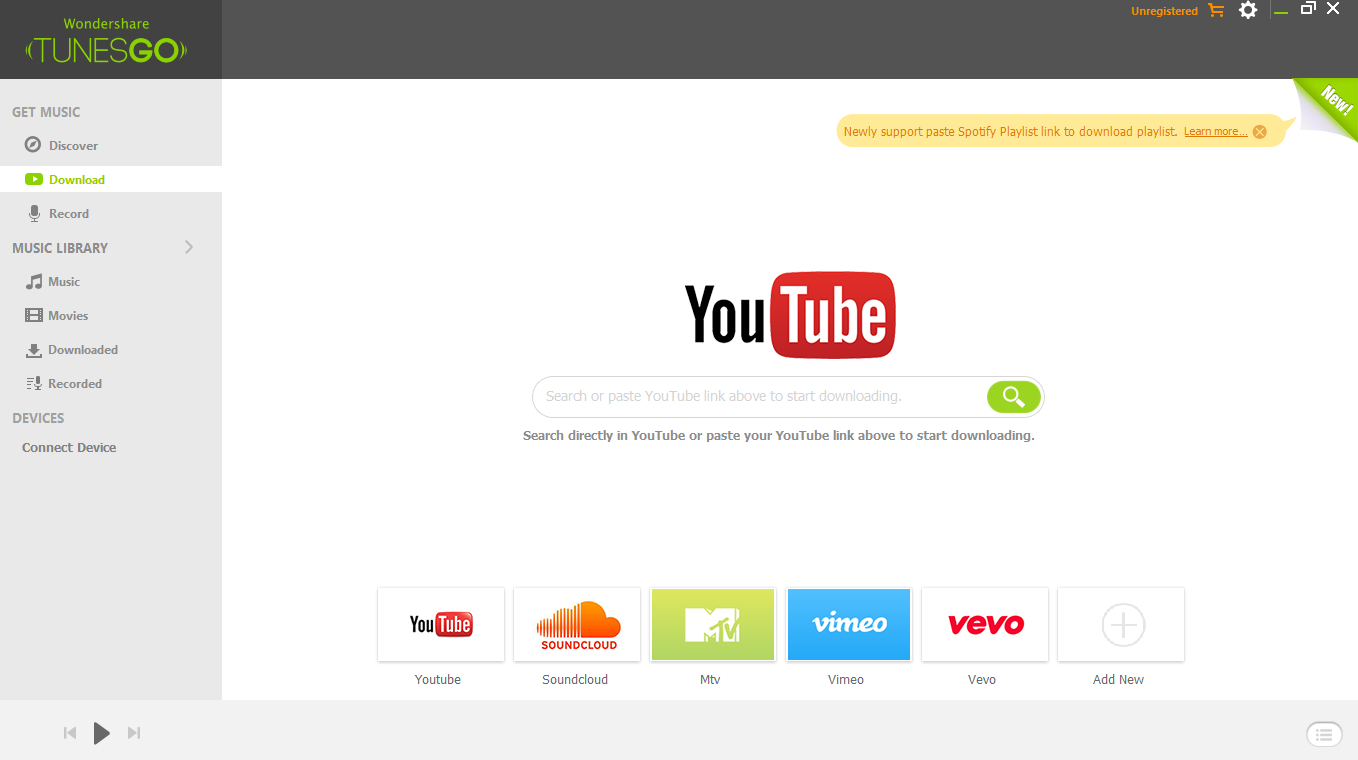Viewport: 1358px width, 760px height.
Task: Choose the Vimeo site tile
Action: pos(849,625)
